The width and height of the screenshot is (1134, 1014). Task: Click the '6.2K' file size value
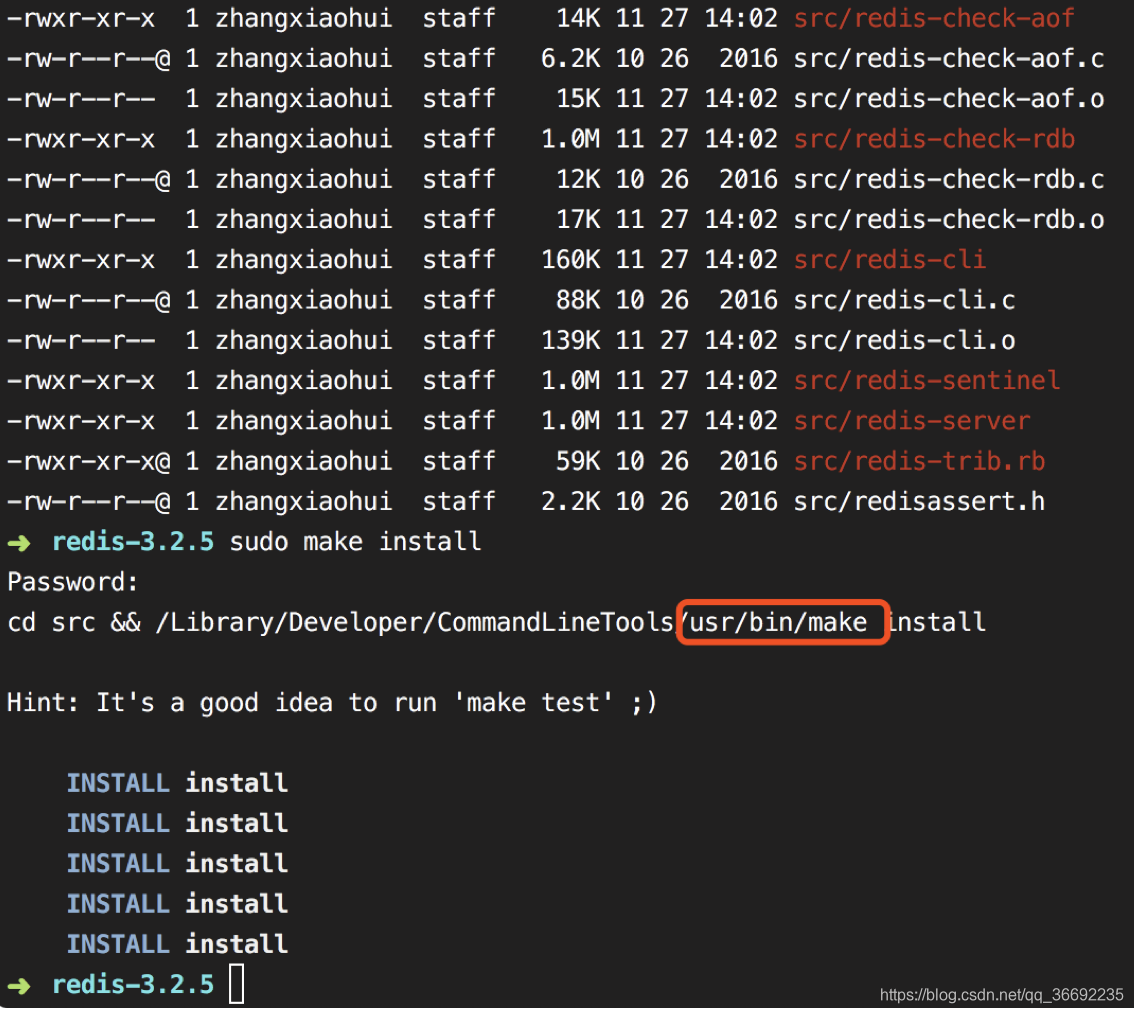[x=570, y=59]
